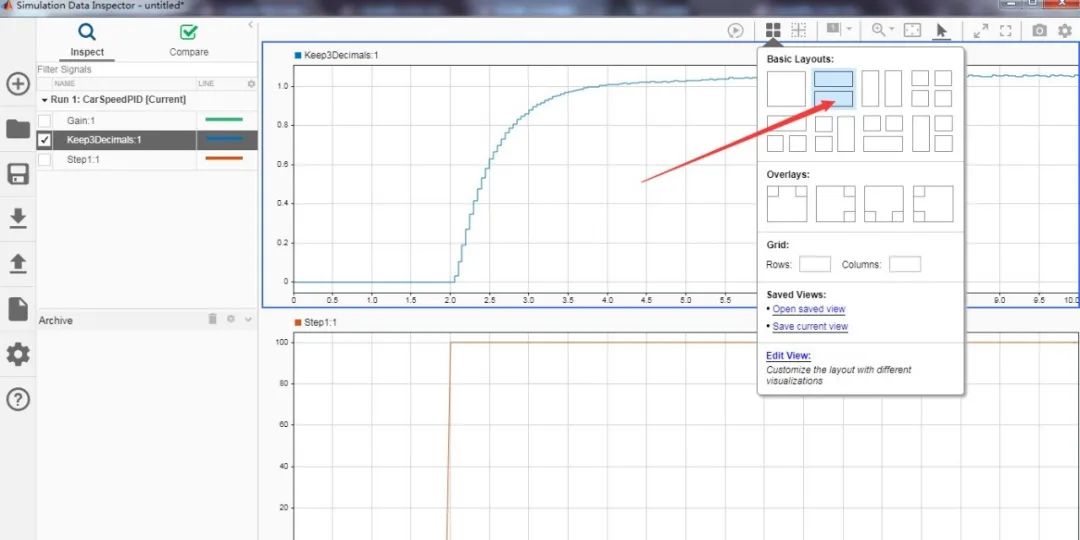Choose the two side-by-side columns layout
This screenshot has width=1080, height=540.
[882, 89]
